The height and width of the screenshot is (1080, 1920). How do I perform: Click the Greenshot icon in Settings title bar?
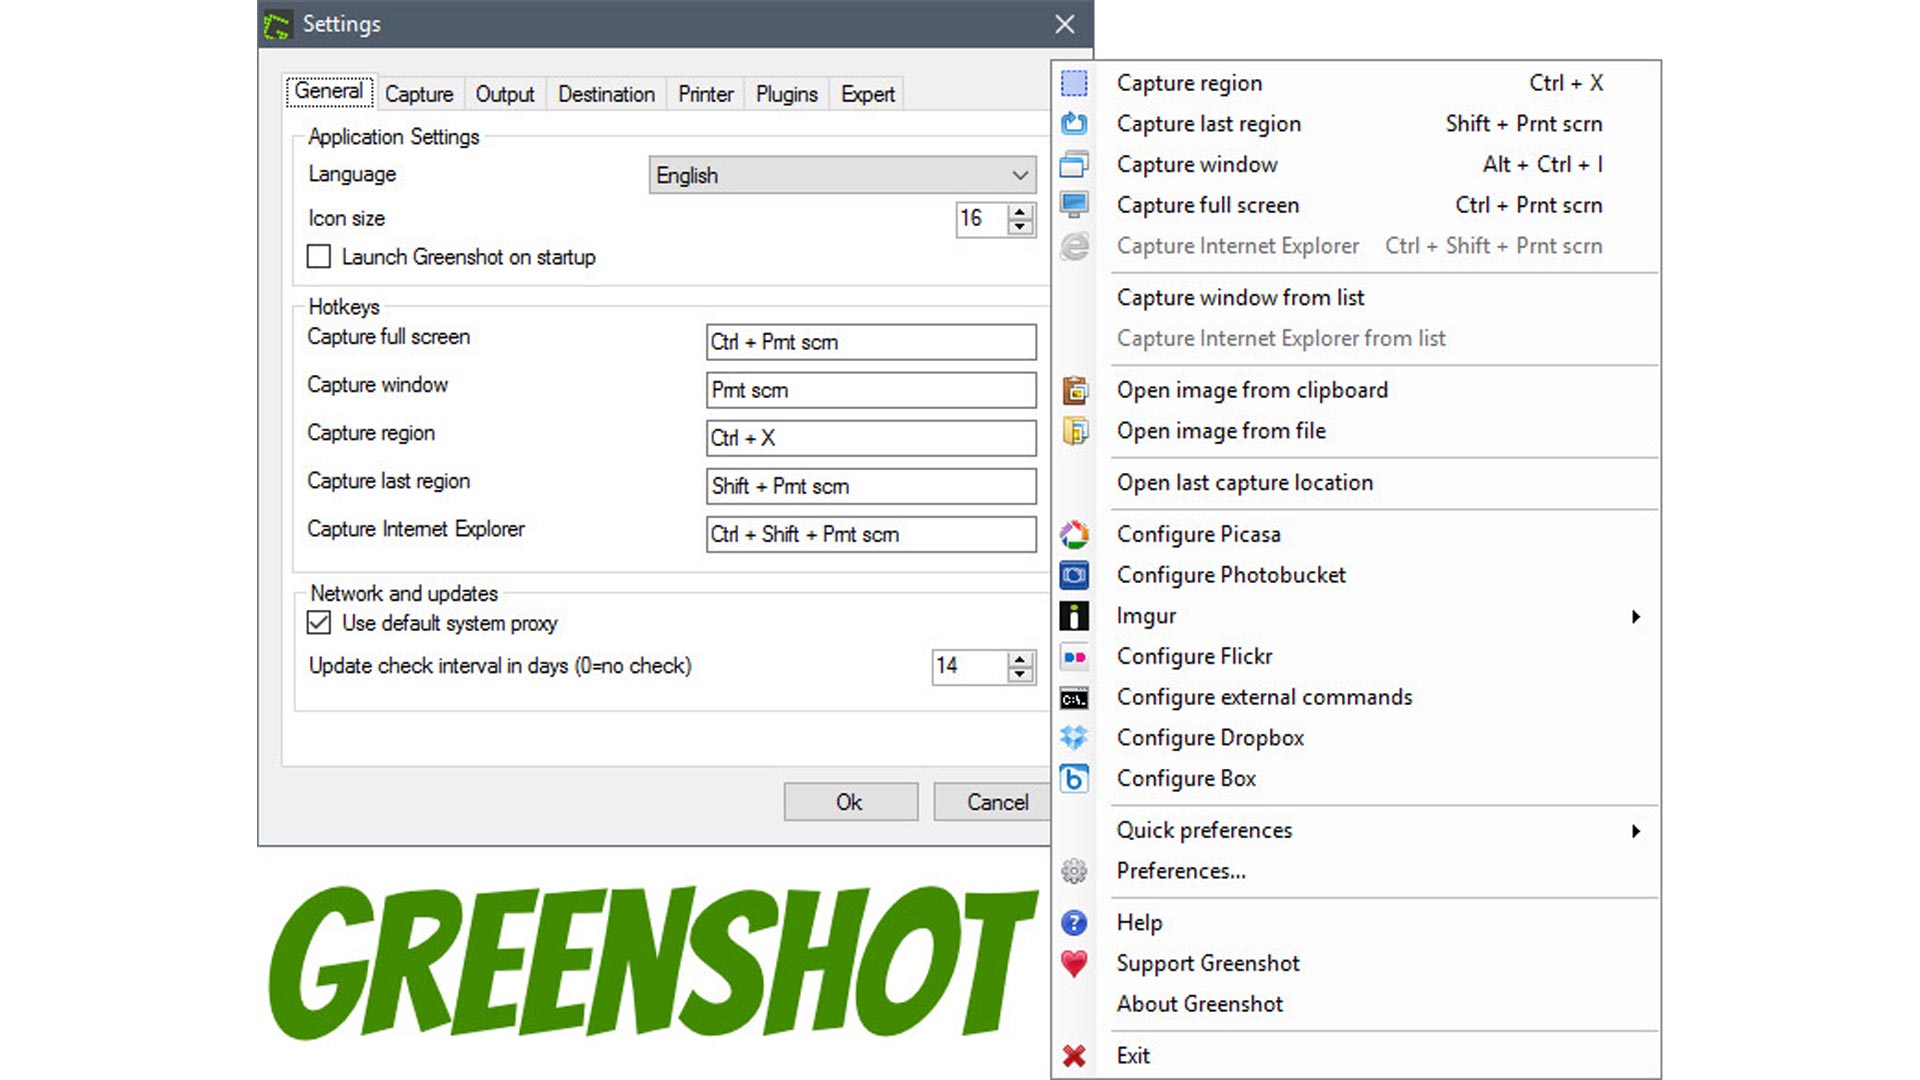point(277,25)
